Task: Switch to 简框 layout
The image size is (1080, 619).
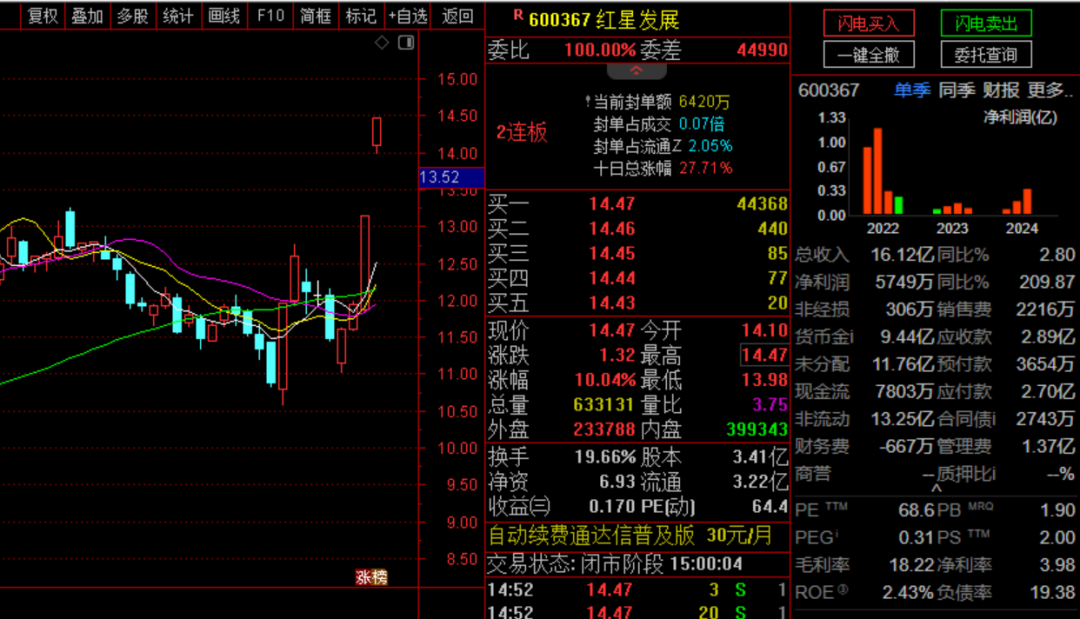Action: point(315,16)
